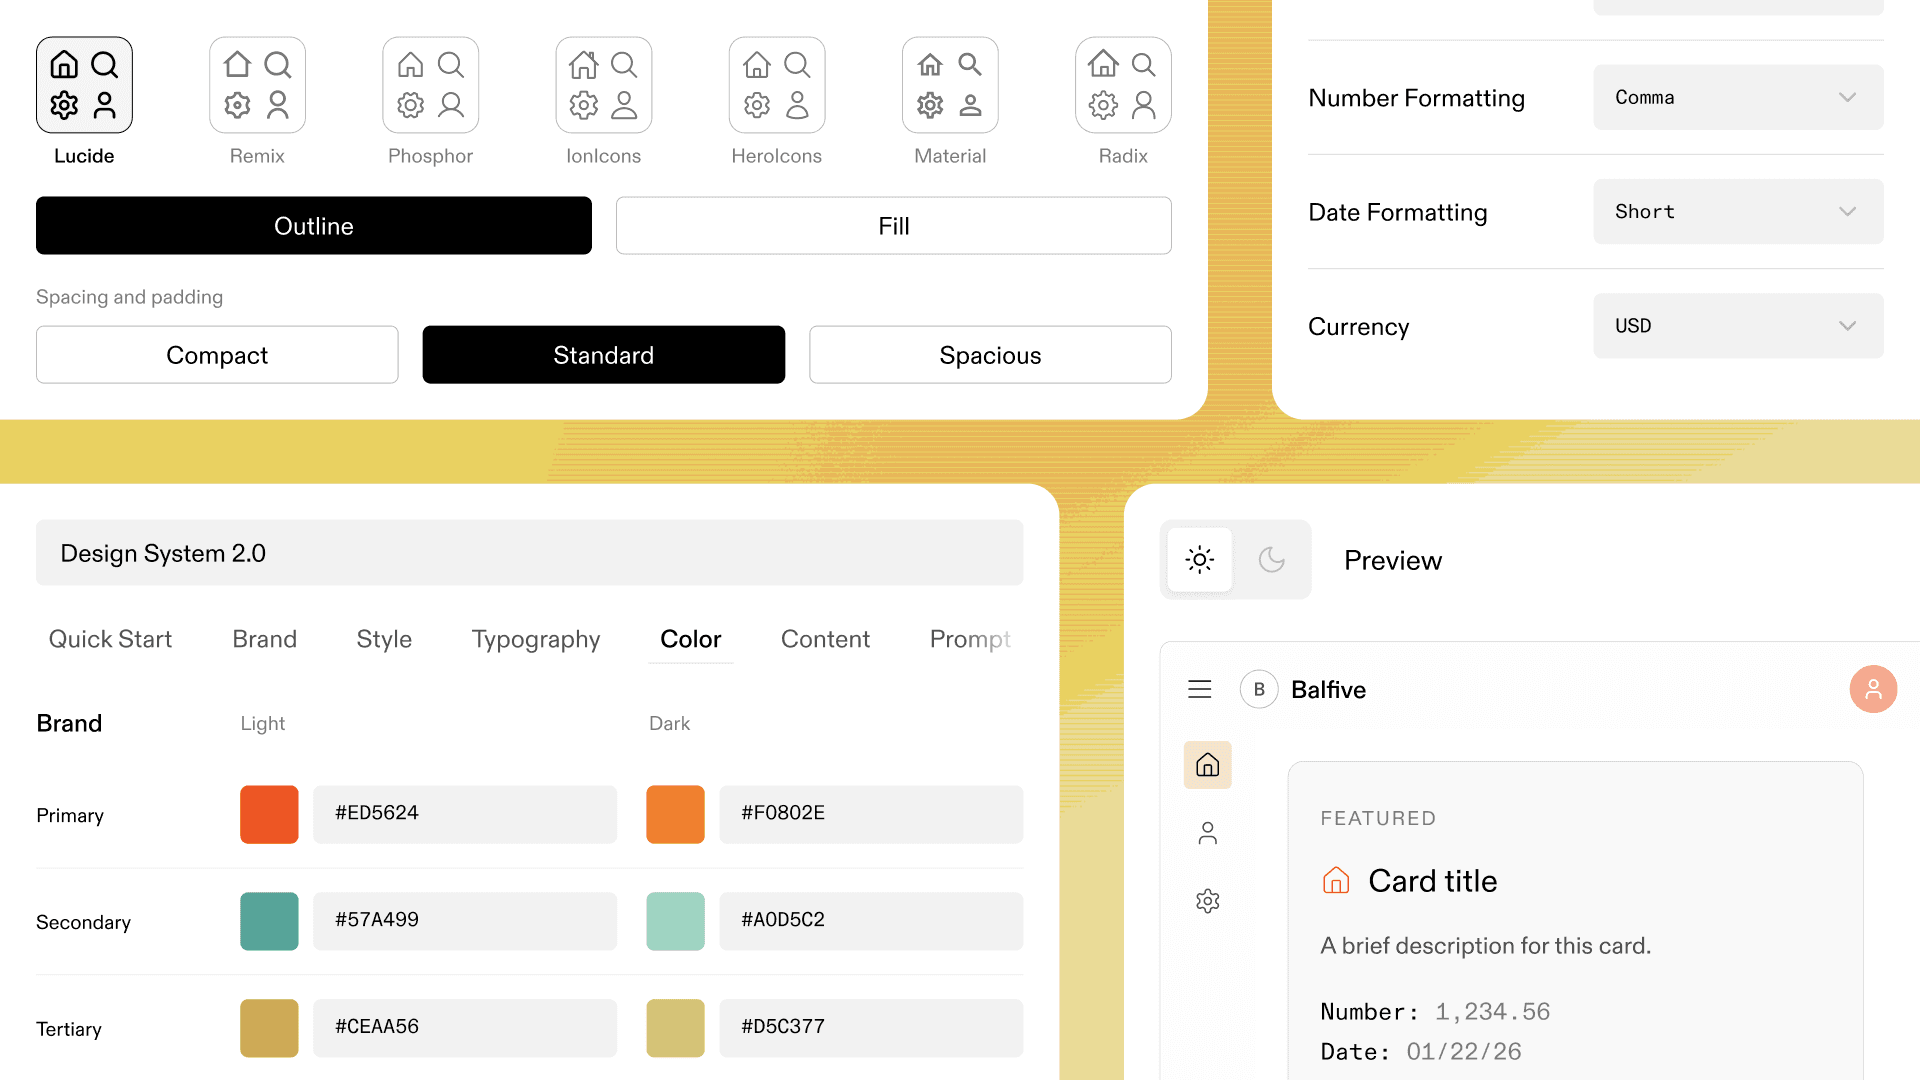Click the Primary light color swatch
This screenshot has height=1080, width=1920.
point(268,814)
